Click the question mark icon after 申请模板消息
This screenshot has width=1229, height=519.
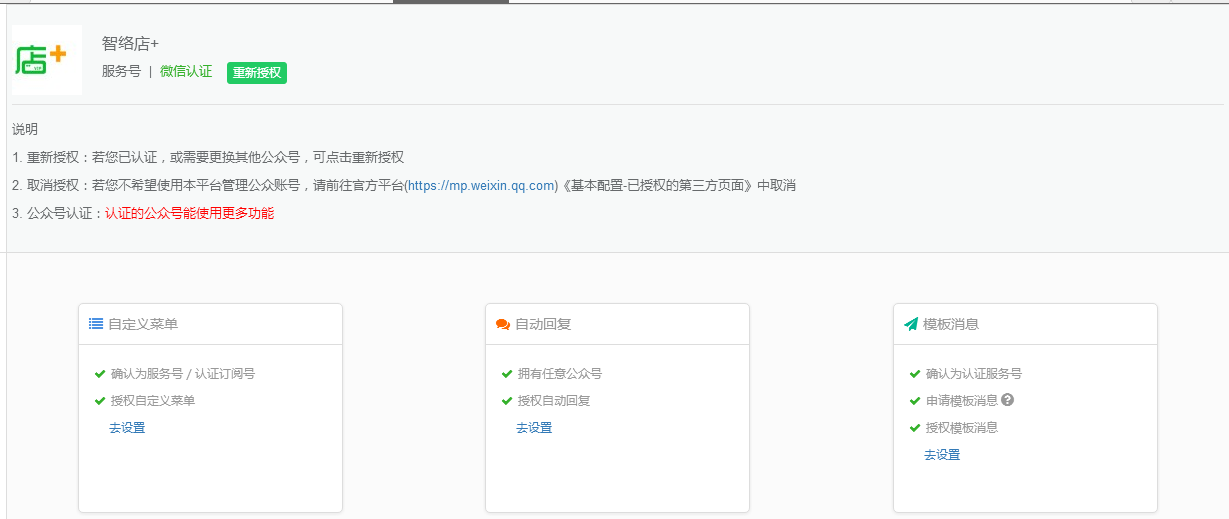tap(1008, 400)
